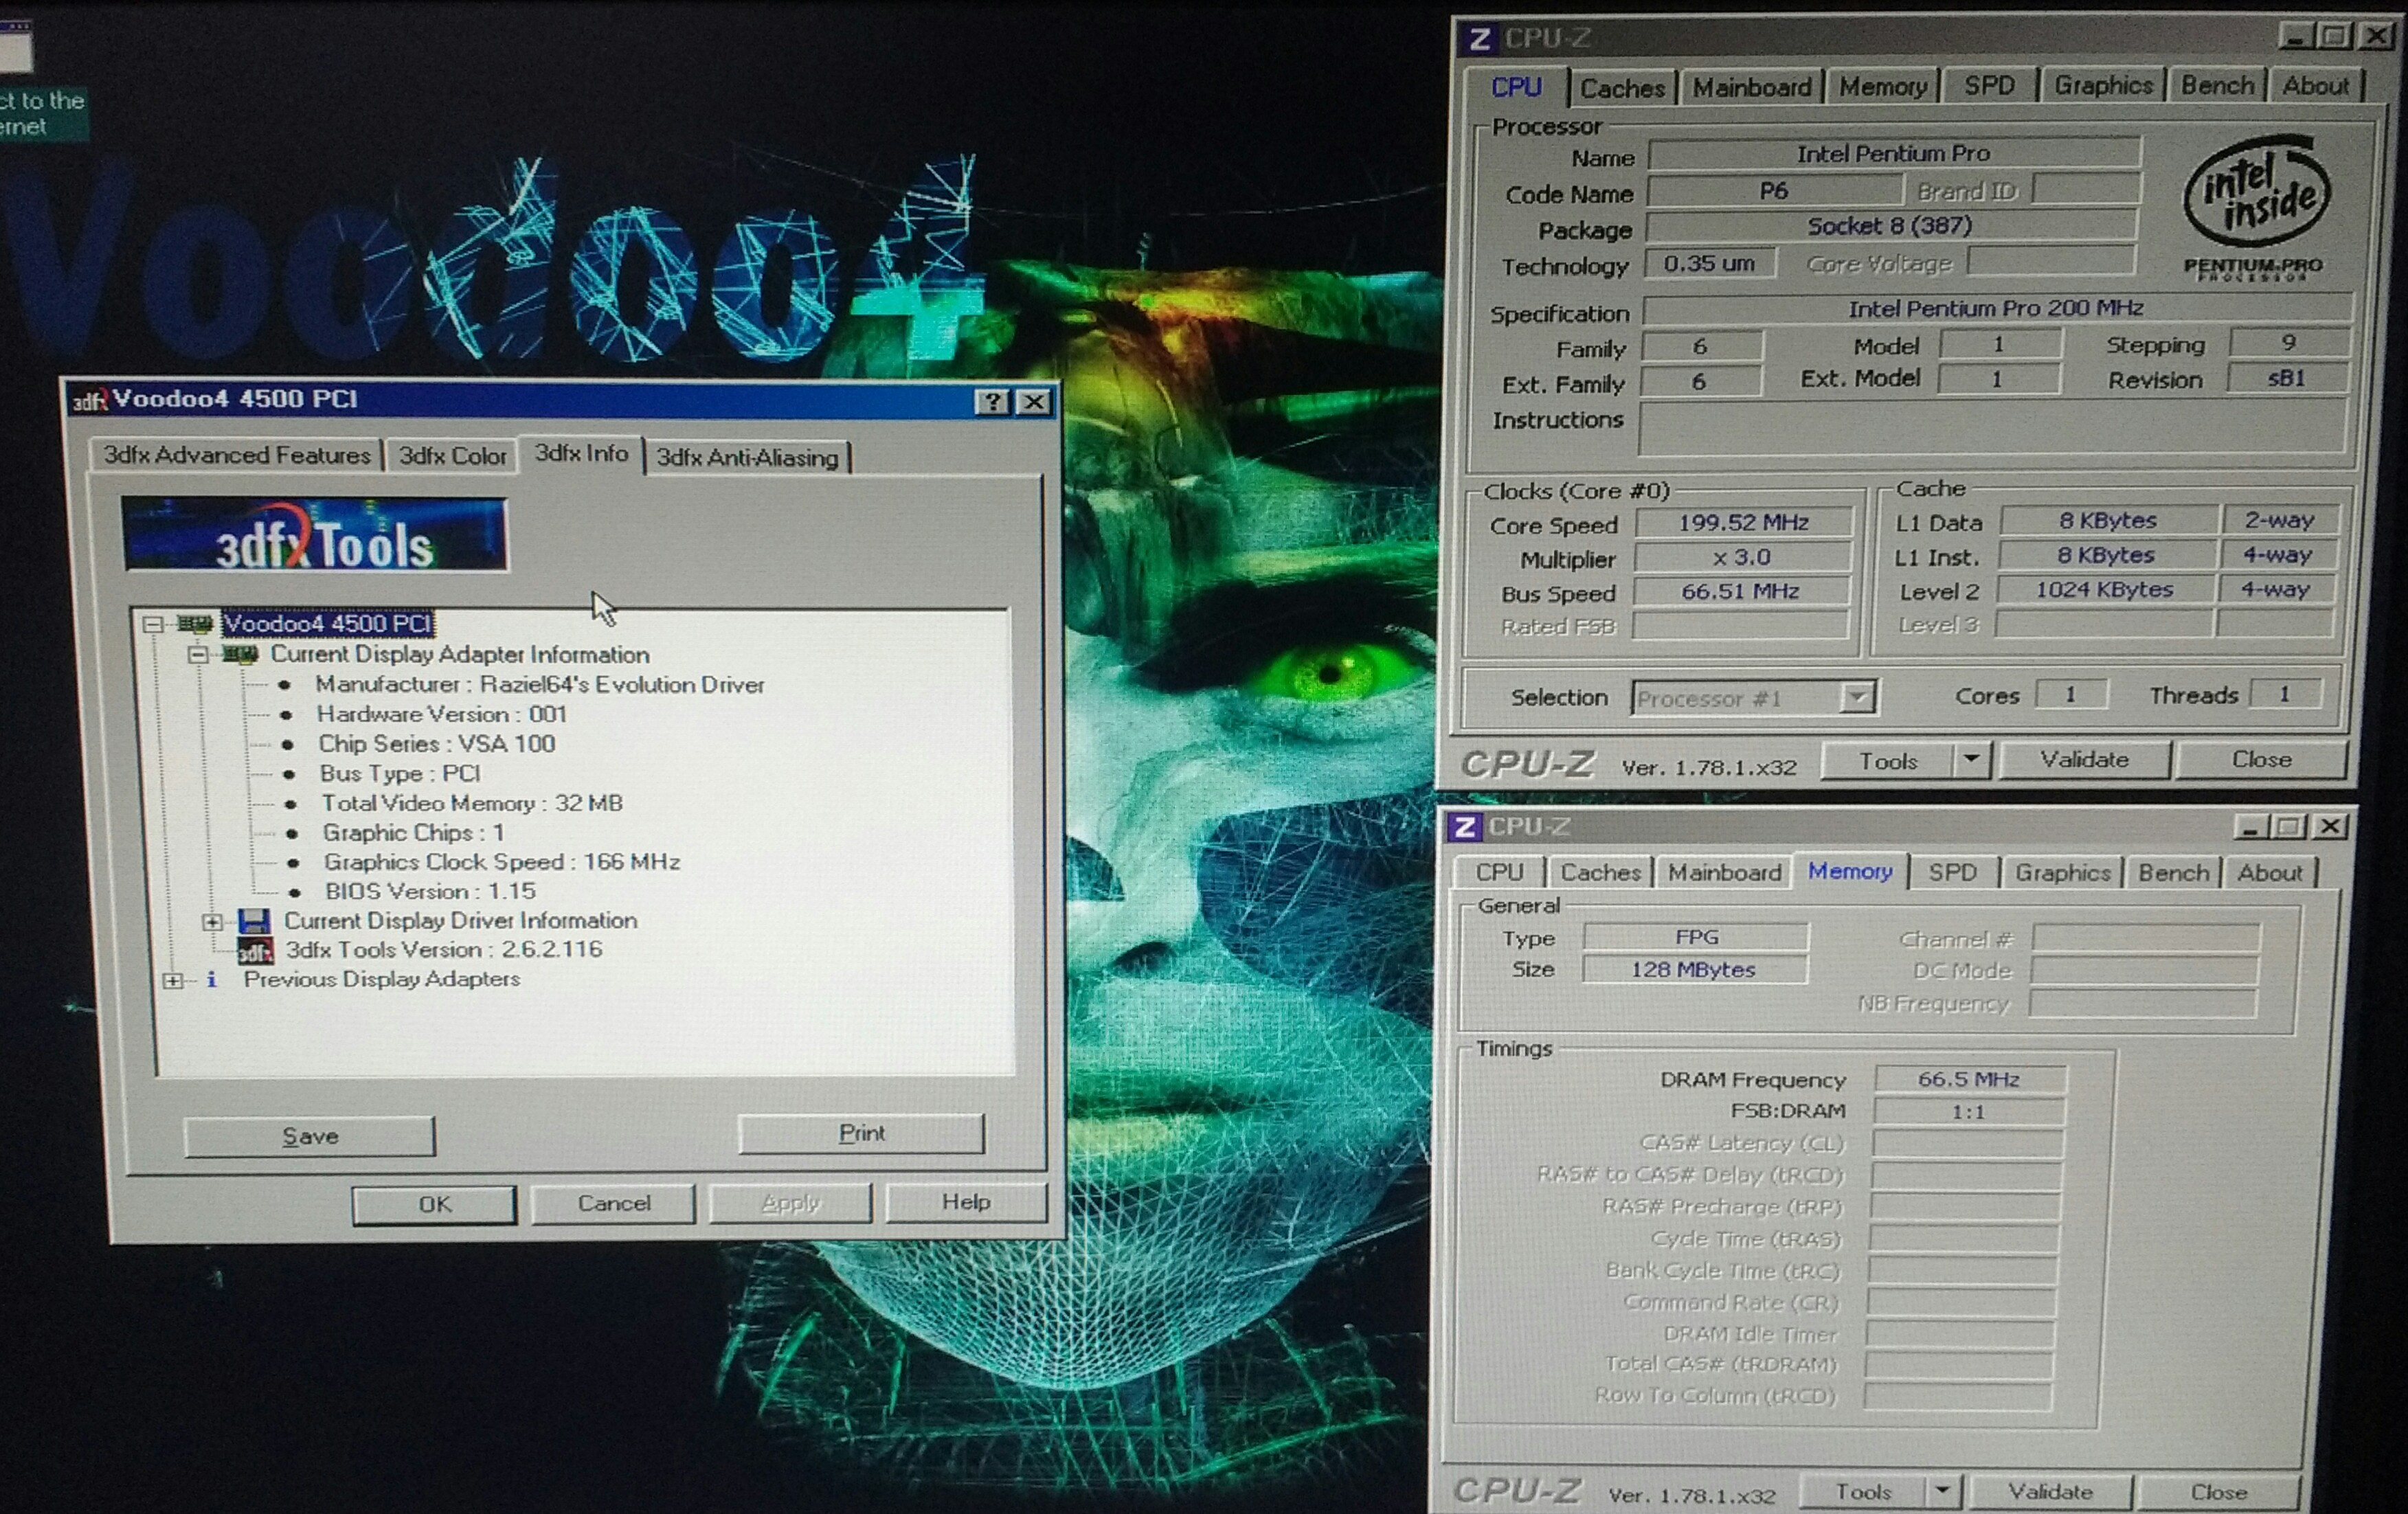The height and width of the screenshot is (1514, 2408).
Task: Click OK in Voodoo4 dialog
Action: [x=435, y=1205]
